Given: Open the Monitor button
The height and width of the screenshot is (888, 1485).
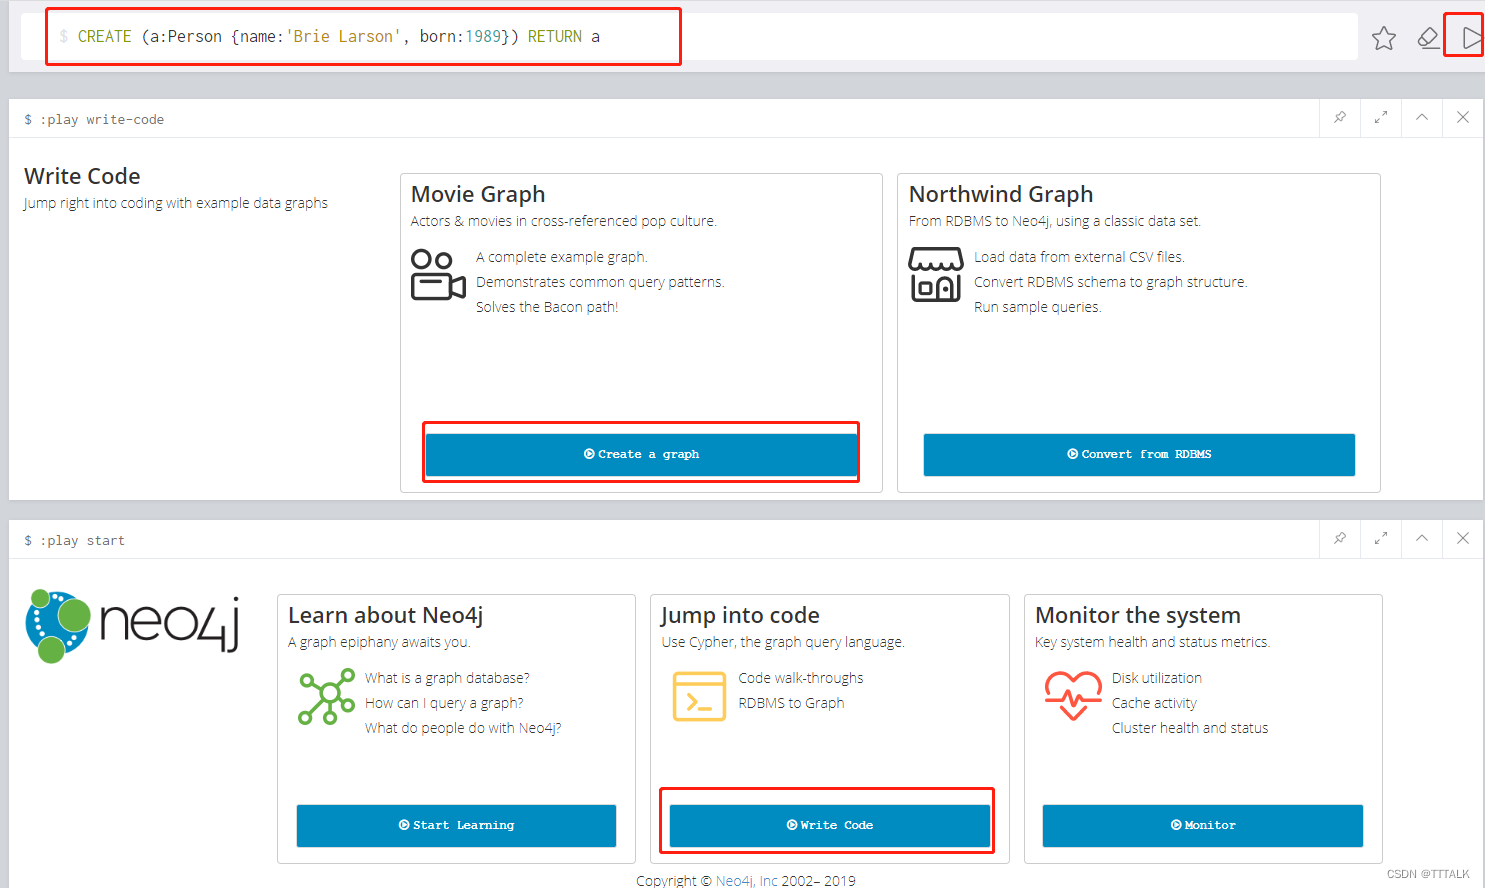Looking at the screenshot, I should (1203, 825).
